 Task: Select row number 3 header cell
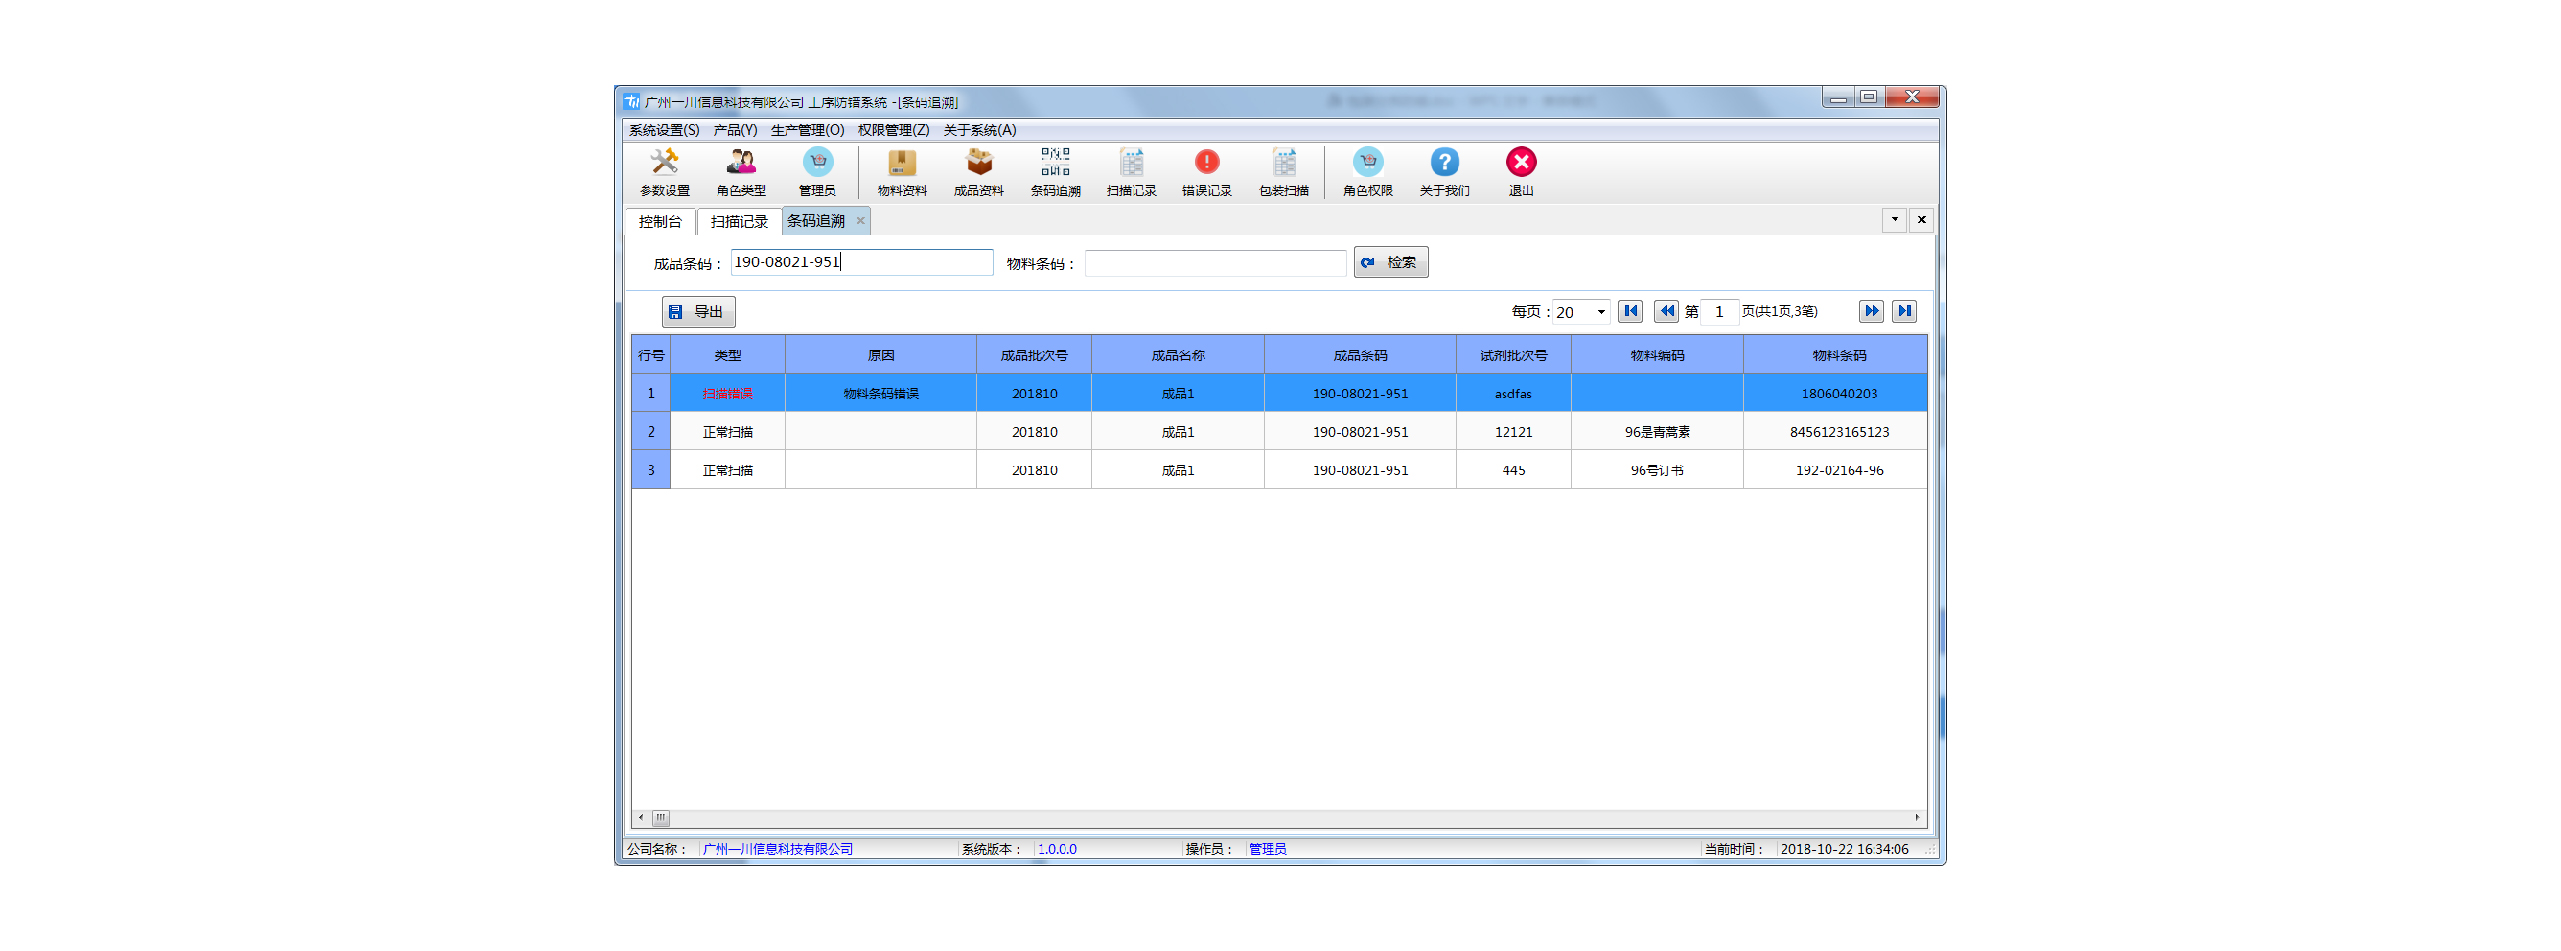click(651, 470)
